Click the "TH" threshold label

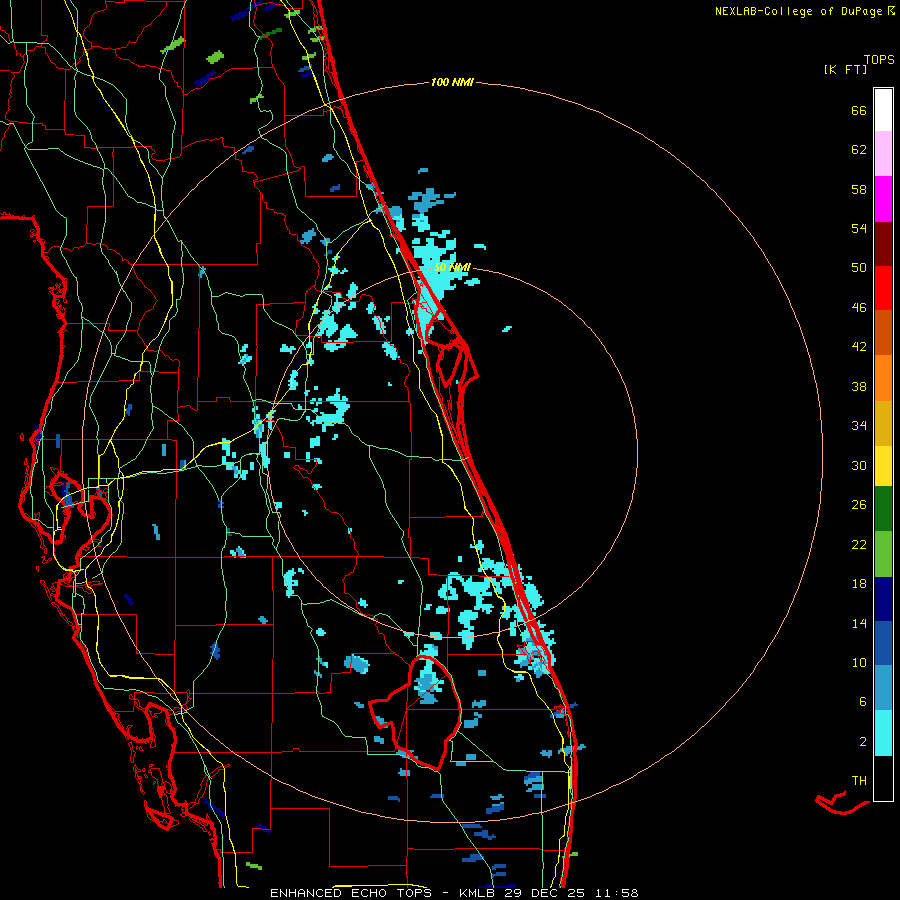pyautogui.click(x=859, y=781)
